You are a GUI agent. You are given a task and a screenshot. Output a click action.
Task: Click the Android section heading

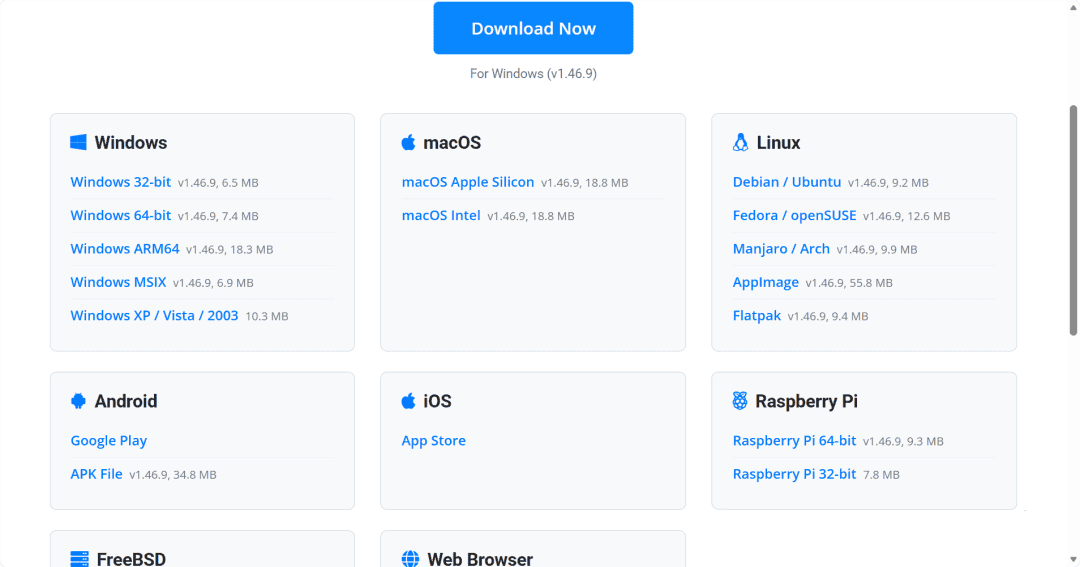coord(126,401)
